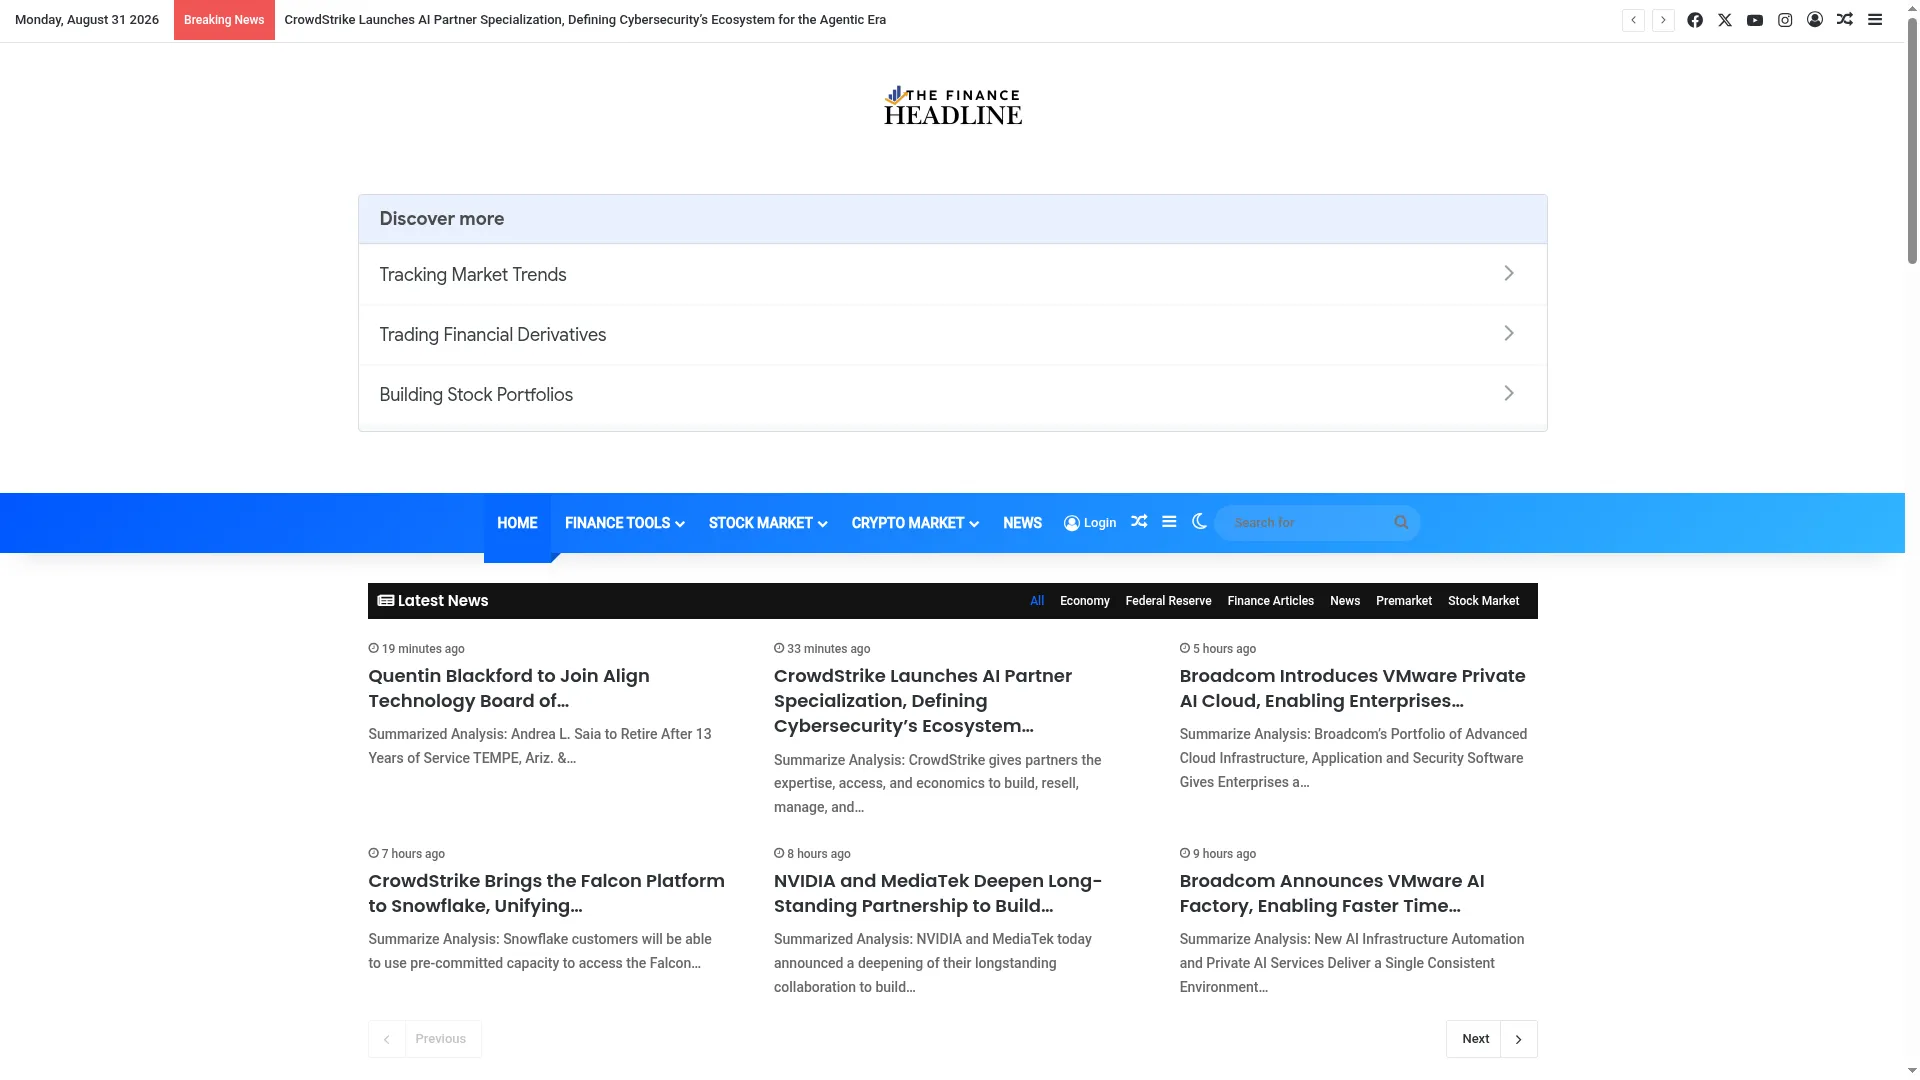The image size is (1920, 1080).
Task: Select the News filter tab in Latest News
Action: coord(1345,601)
